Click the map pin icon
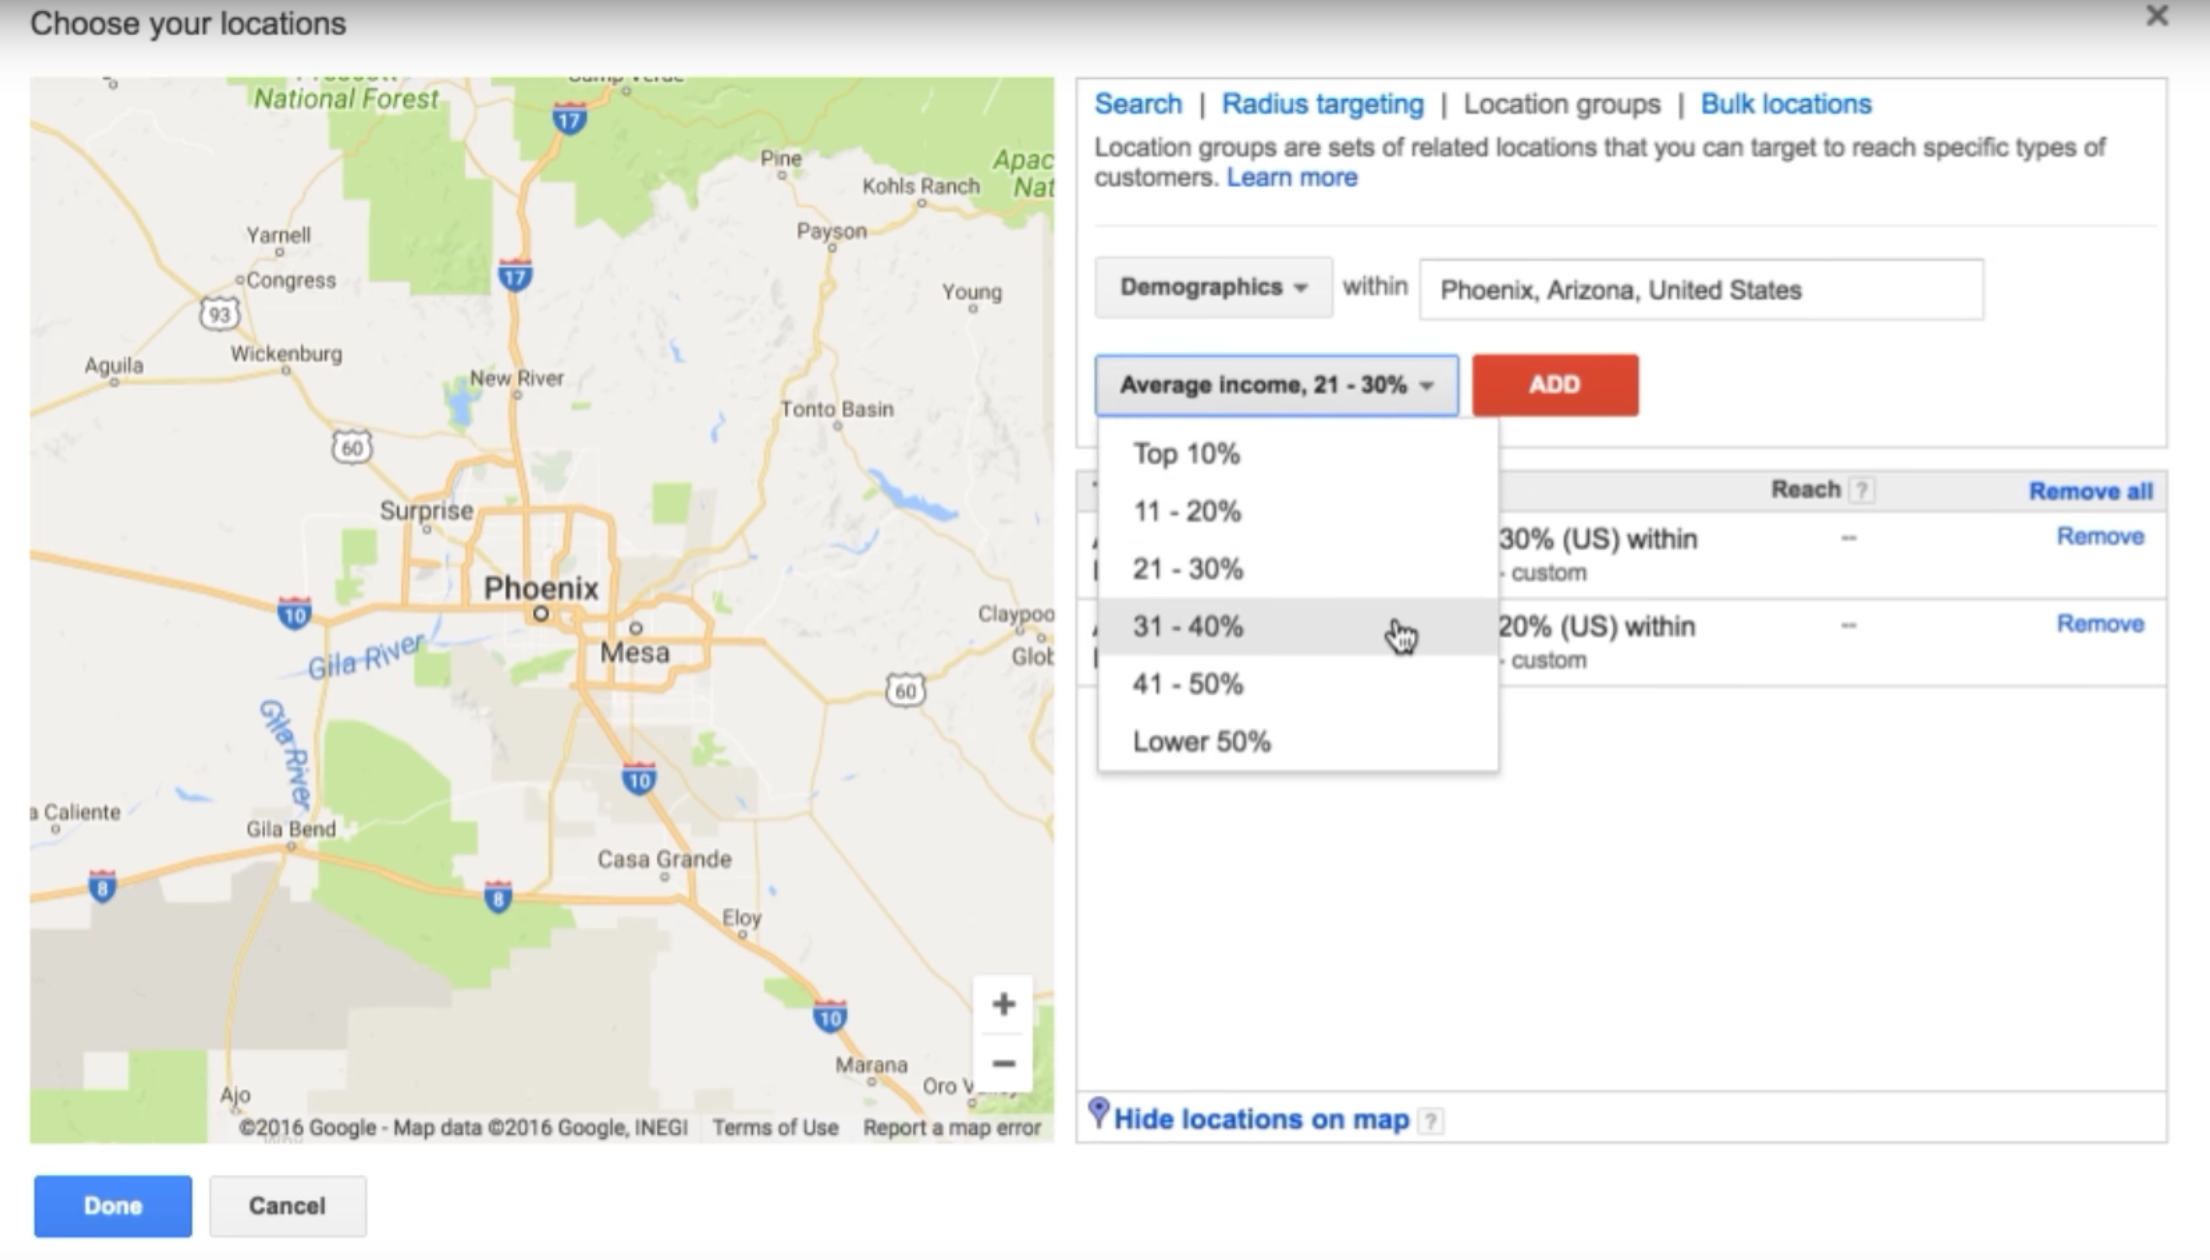This screenshot has height=1260, width=2210. point(1098,1112)
